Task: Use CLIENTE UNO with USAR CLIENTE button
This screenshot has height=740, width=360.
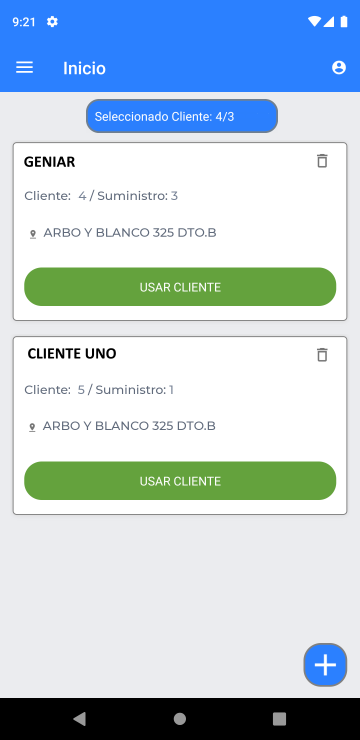Action: [180, 481]
